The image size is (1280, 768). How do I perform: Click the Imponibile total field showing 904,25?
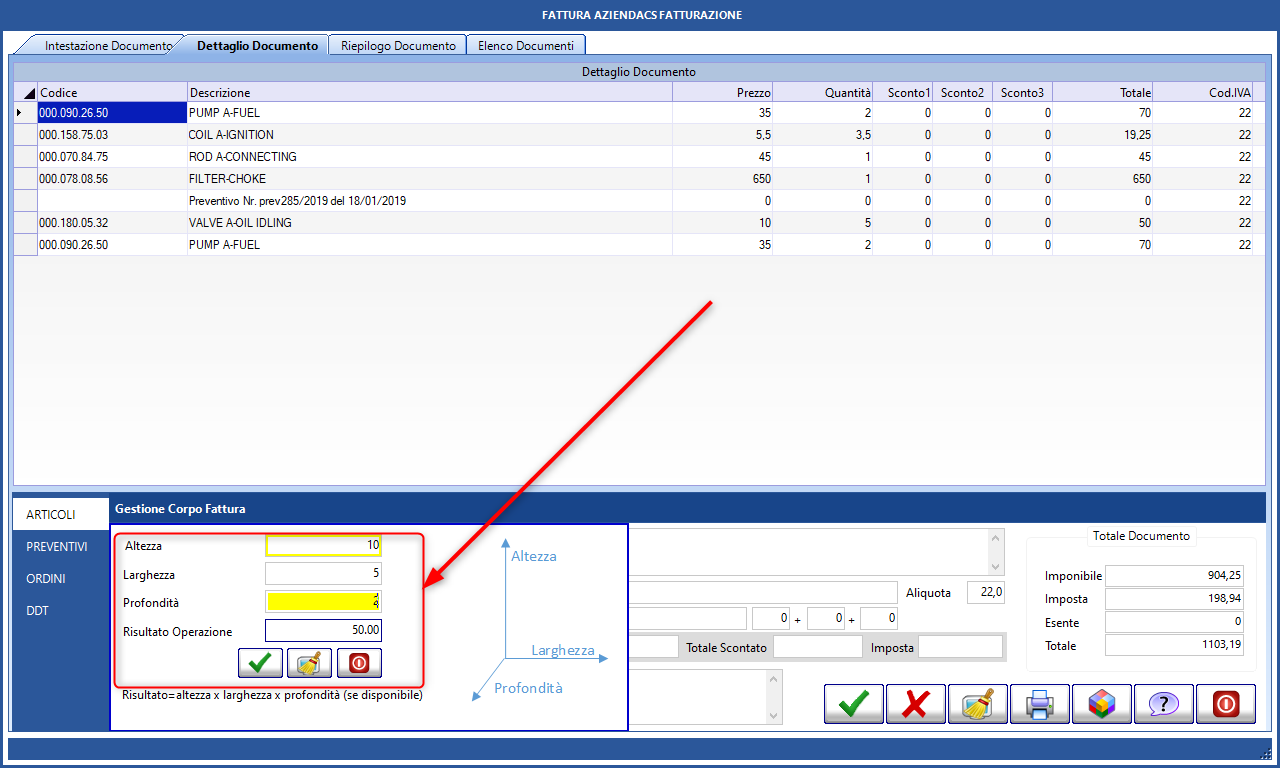1174,576
